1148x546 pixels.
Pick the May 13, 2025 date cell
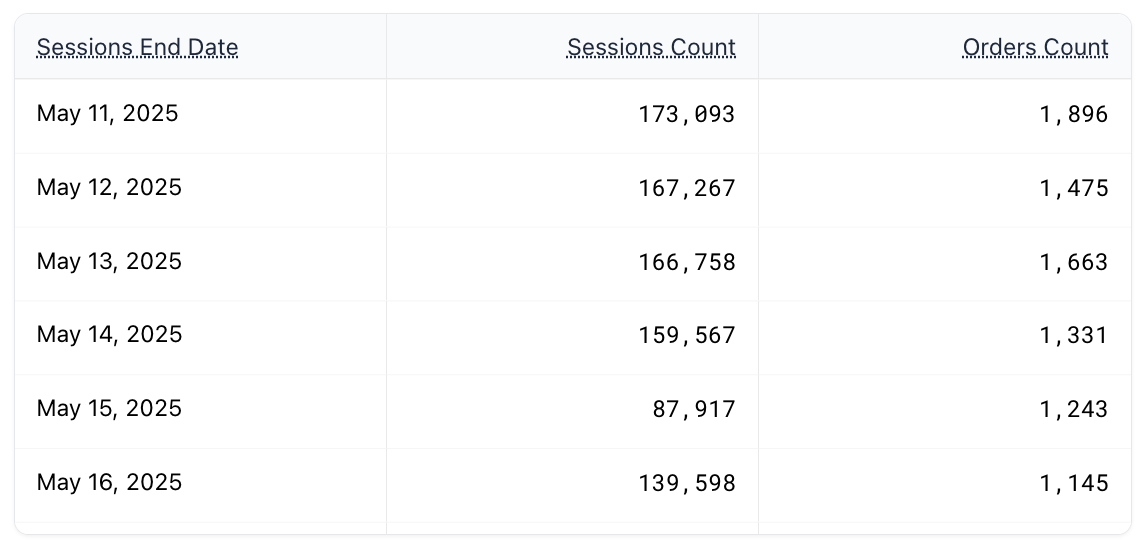[109, 262]
